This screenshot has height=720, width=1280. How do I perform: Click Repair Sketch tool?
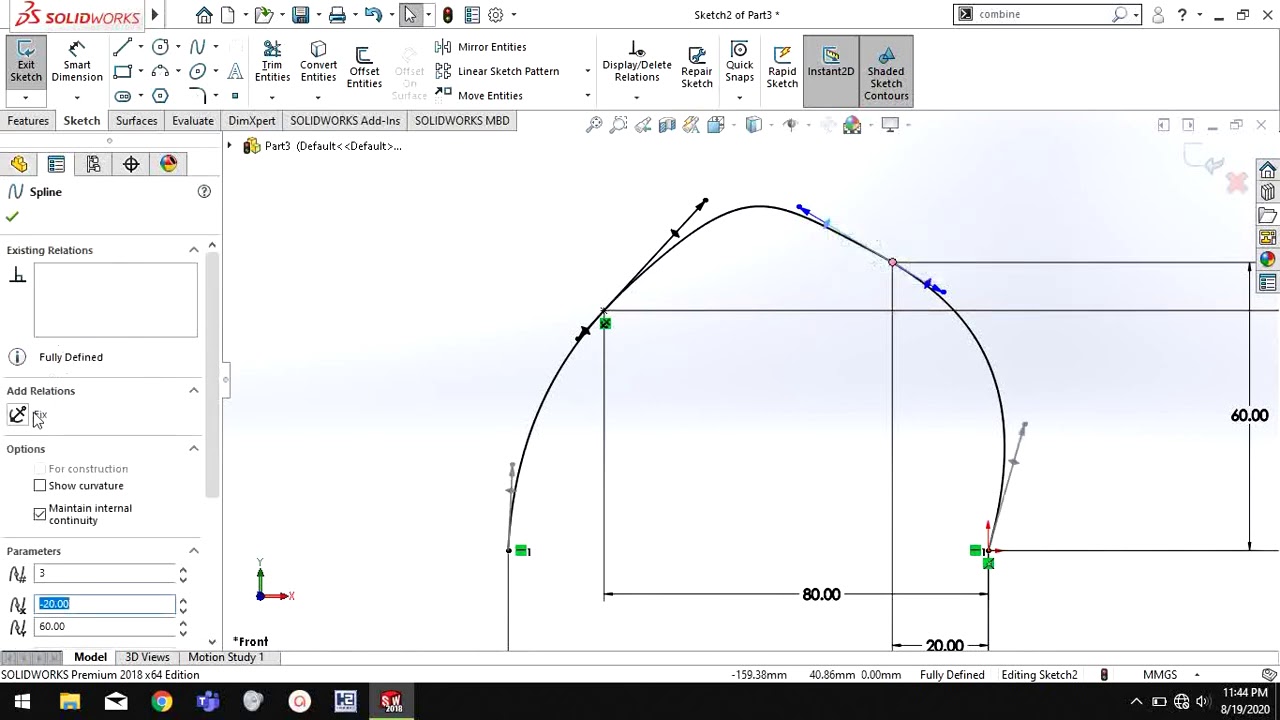tap(697, 65)
